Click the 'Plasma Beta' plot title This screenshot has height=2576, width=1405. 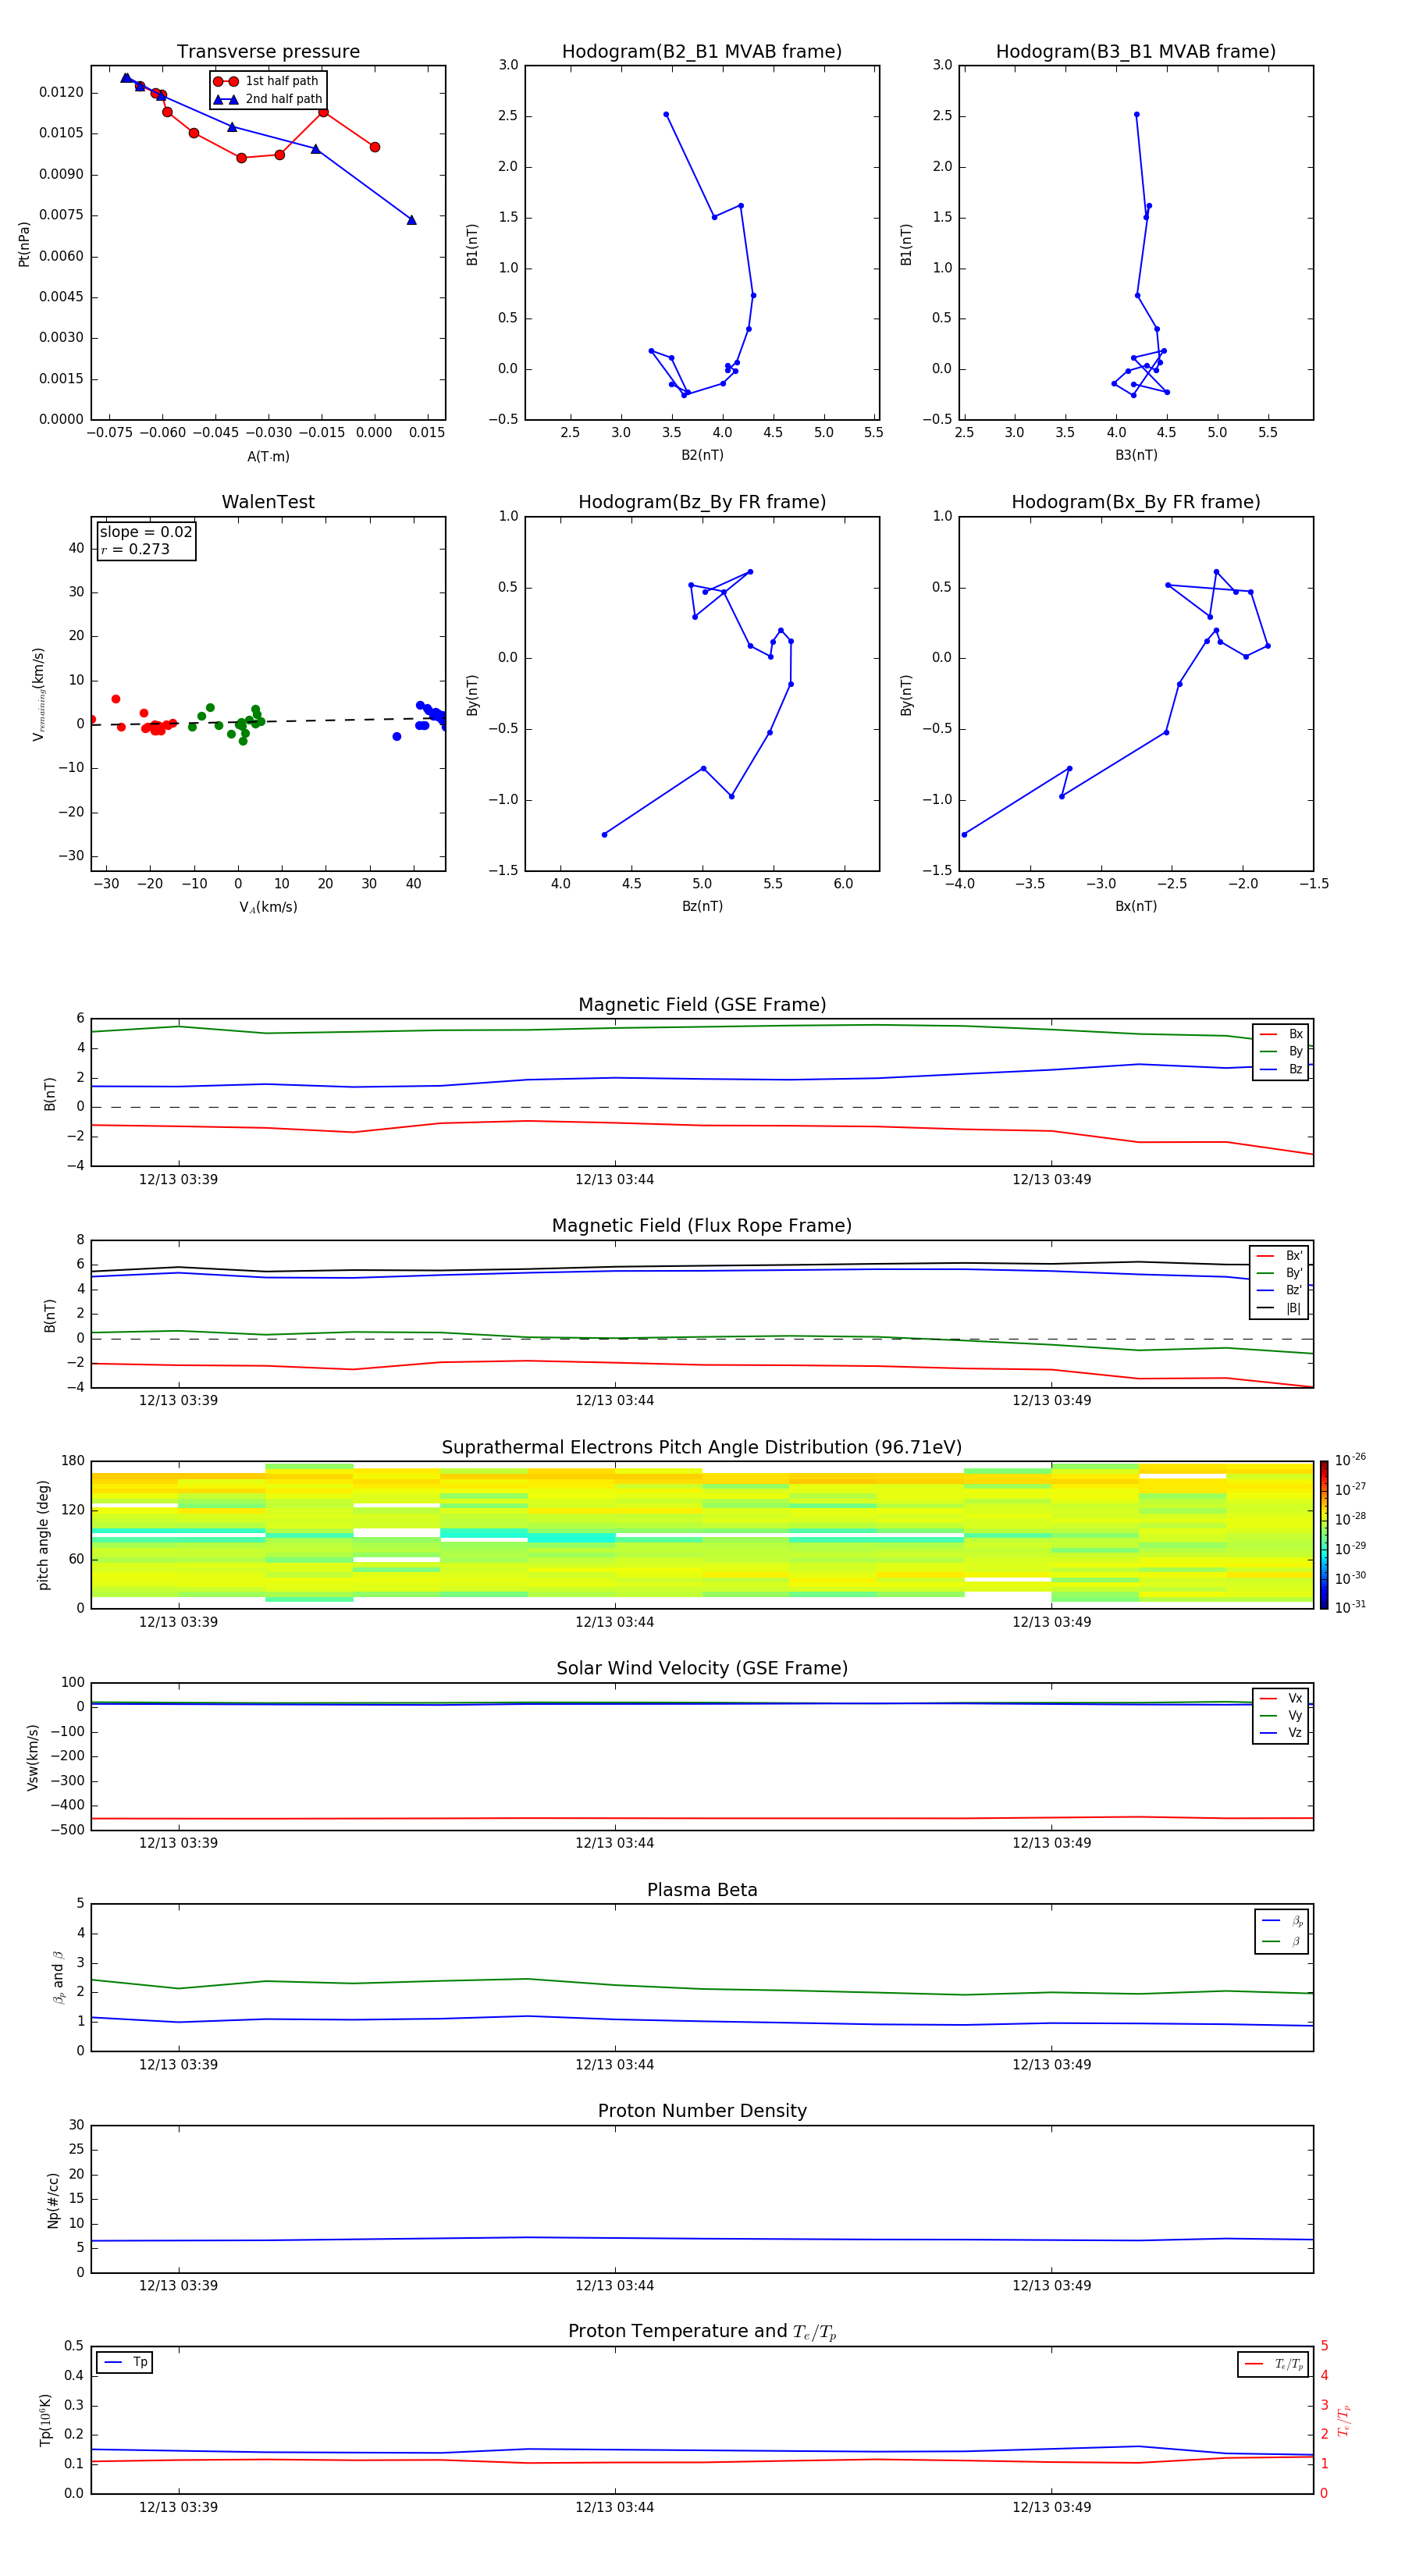(x=702, y=1891)
